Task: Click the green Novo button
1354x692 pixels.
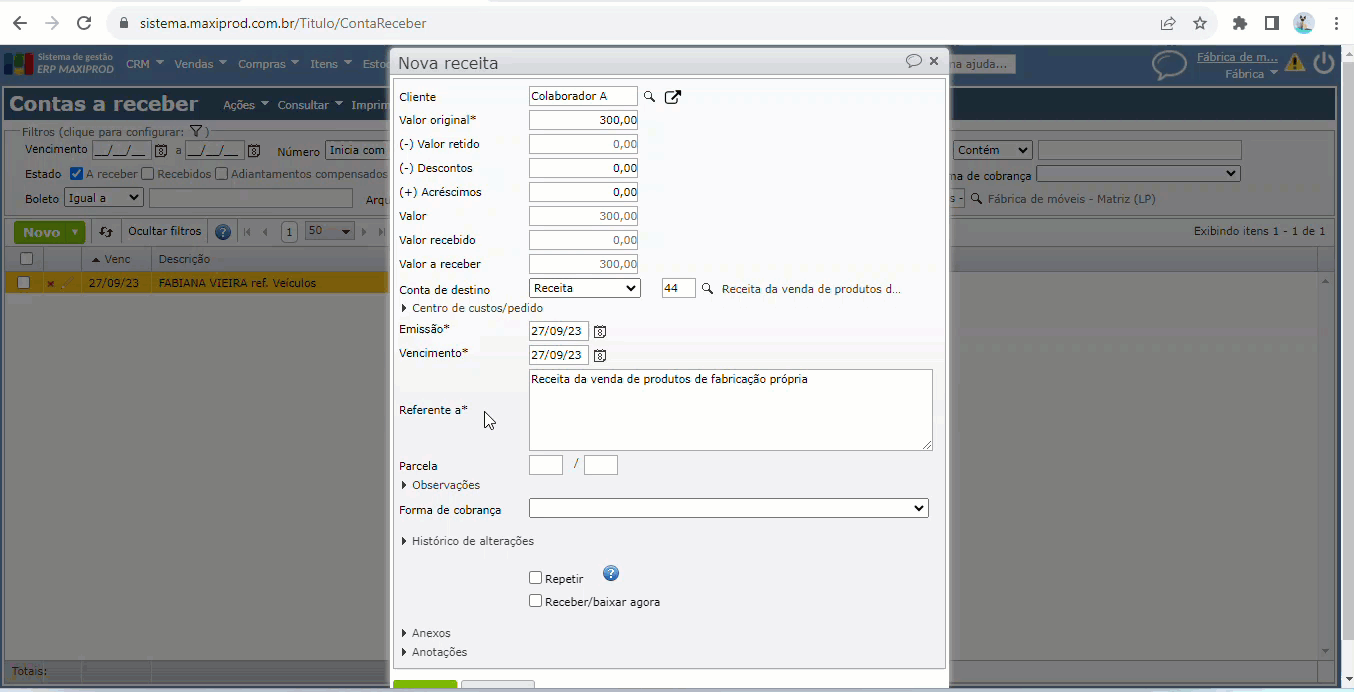Action: tap(41, 232)
